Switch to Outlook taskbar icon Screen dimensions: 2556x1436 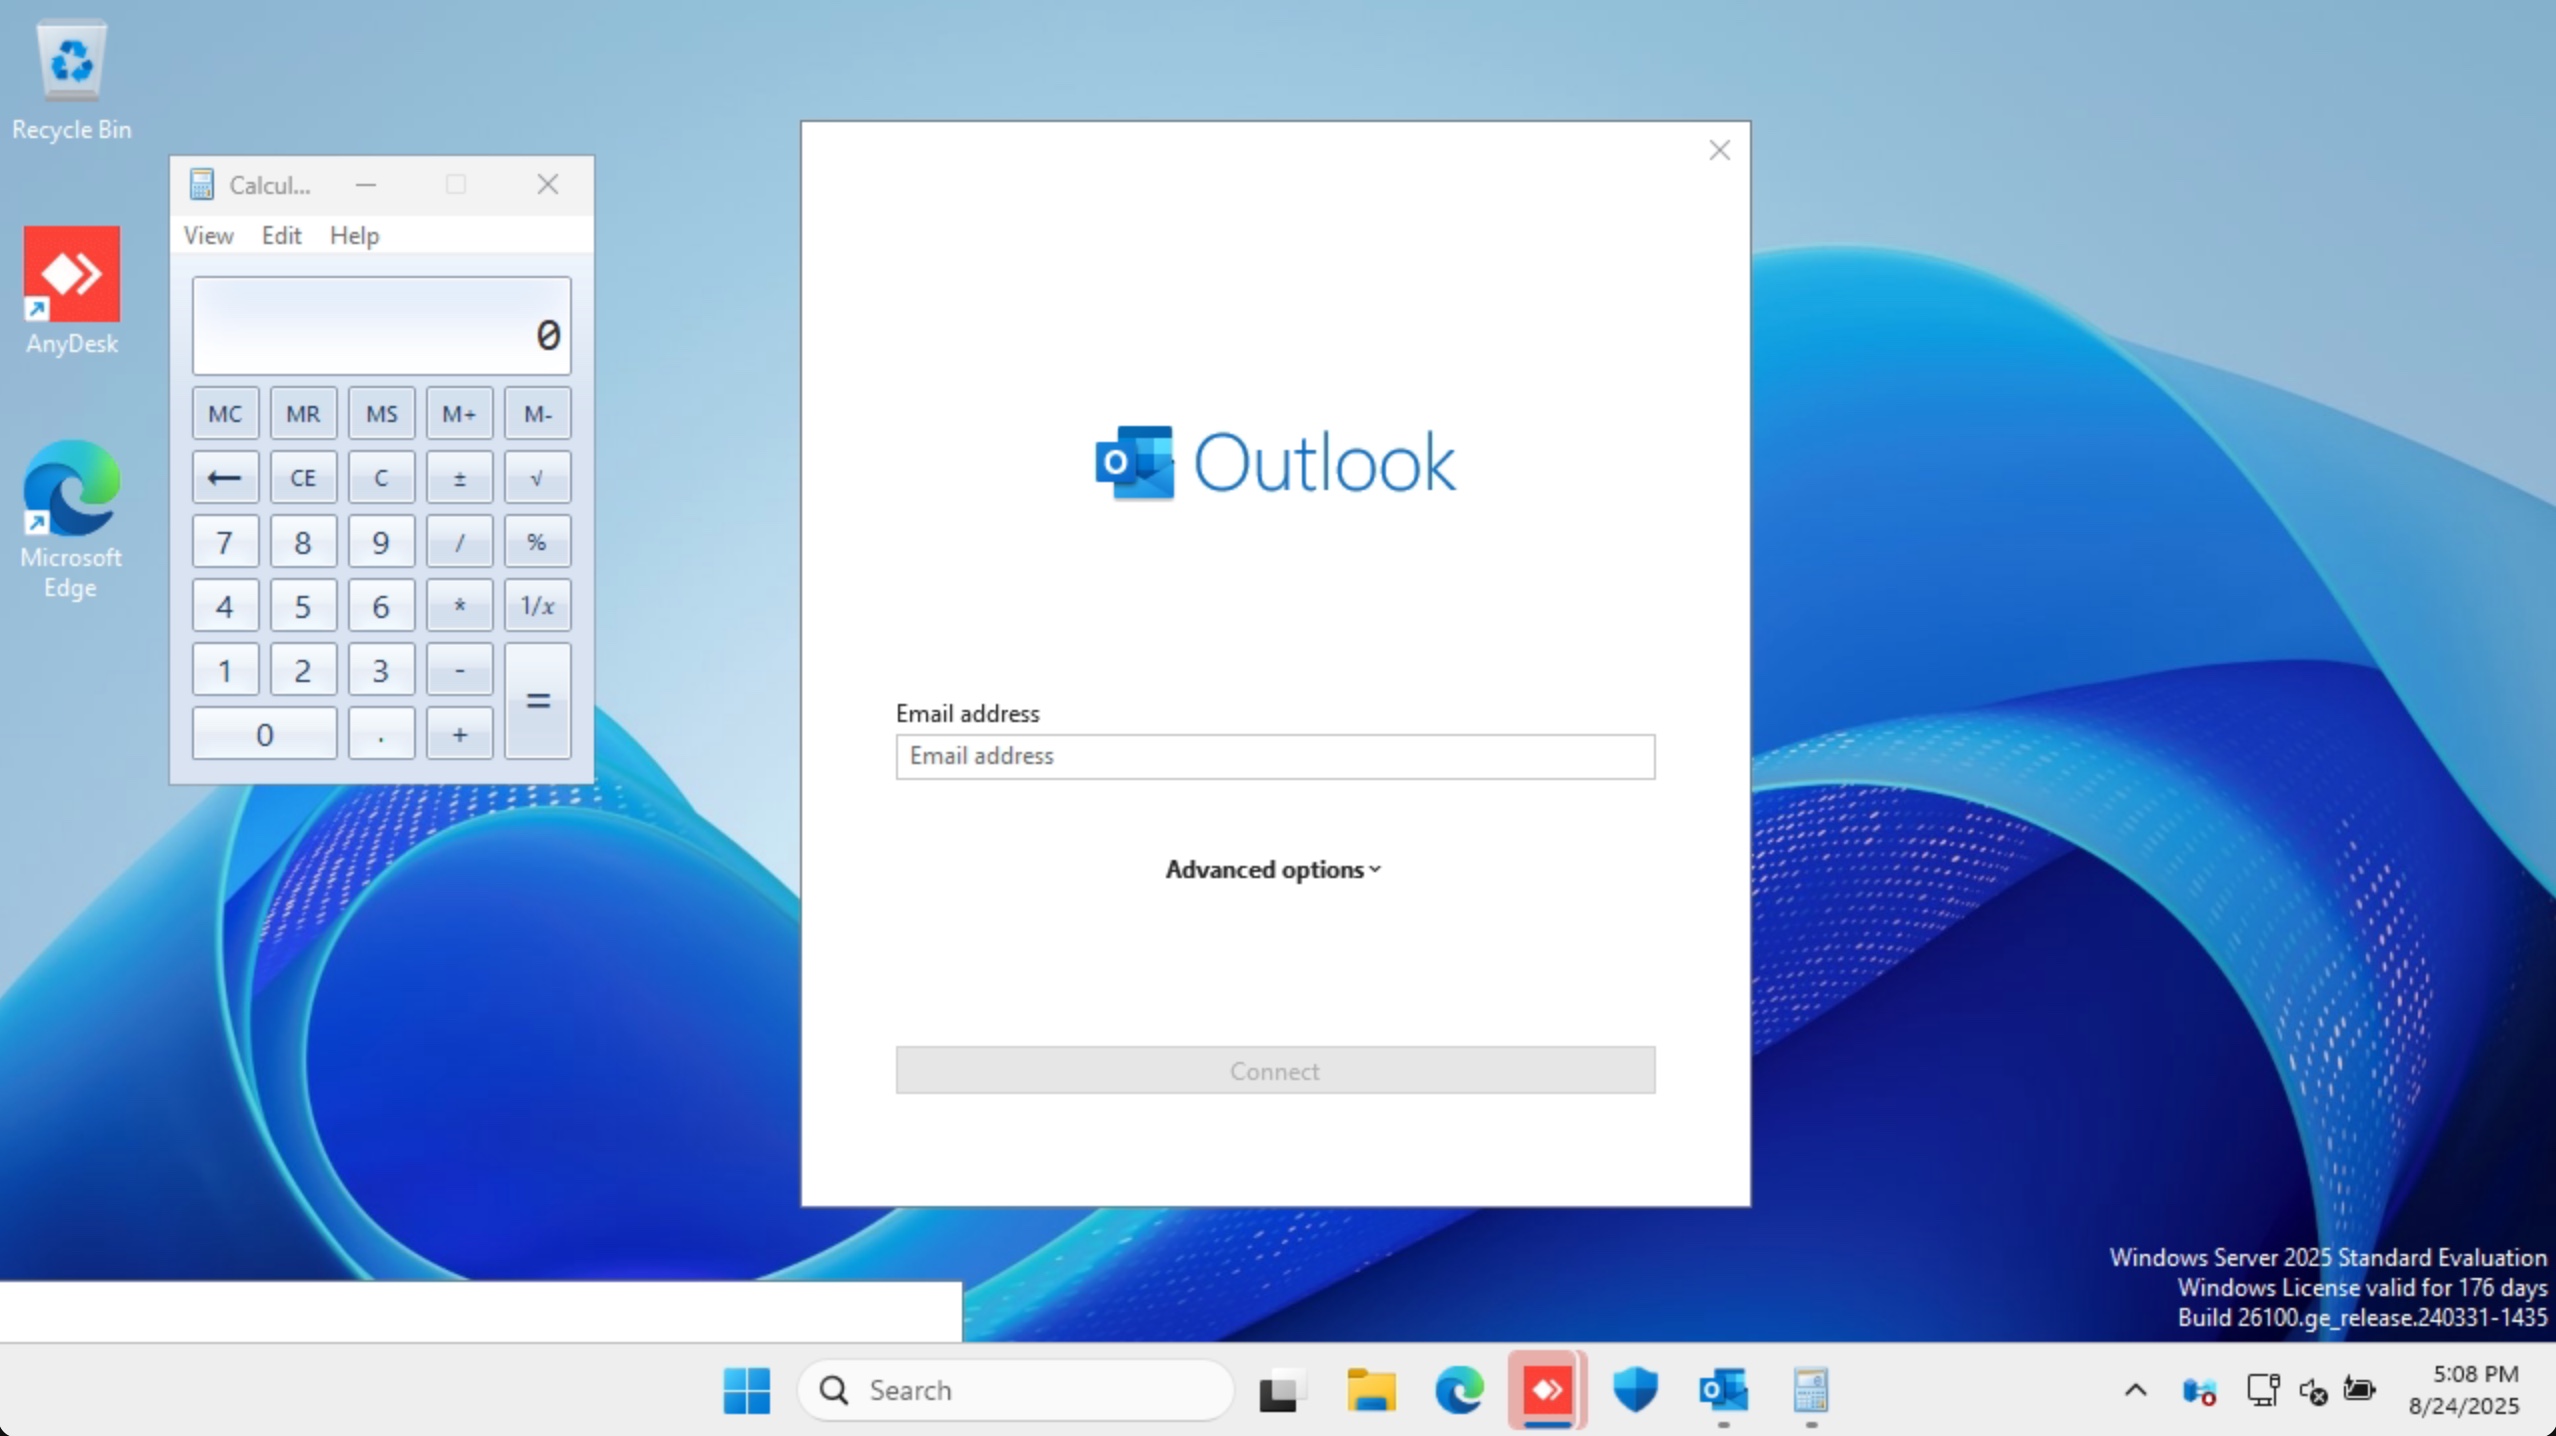click(x=1723, y=1390)
